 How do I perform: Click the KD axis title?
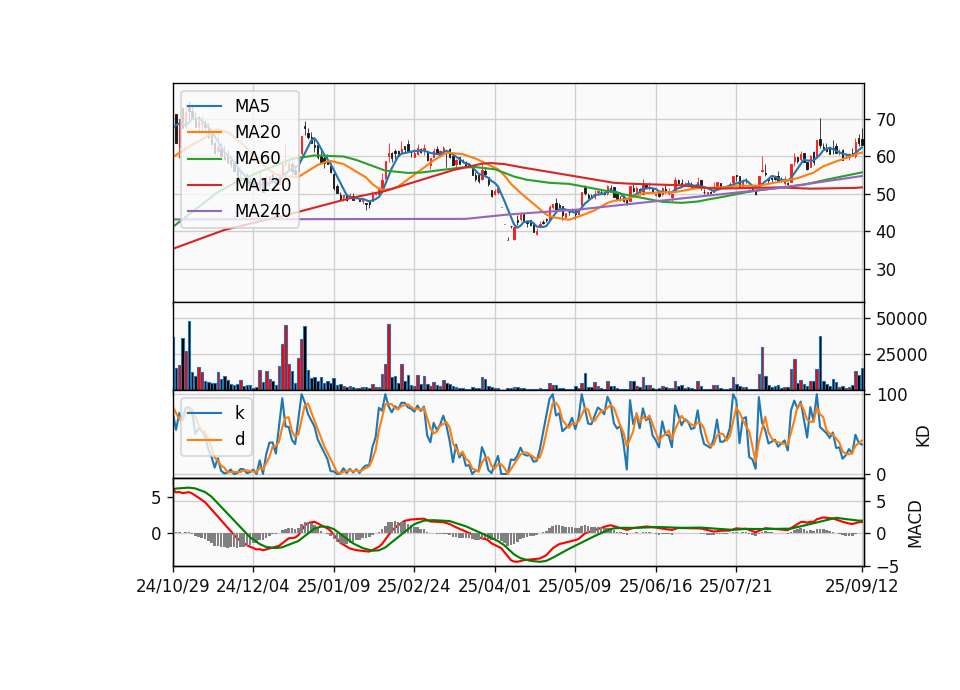923,437
